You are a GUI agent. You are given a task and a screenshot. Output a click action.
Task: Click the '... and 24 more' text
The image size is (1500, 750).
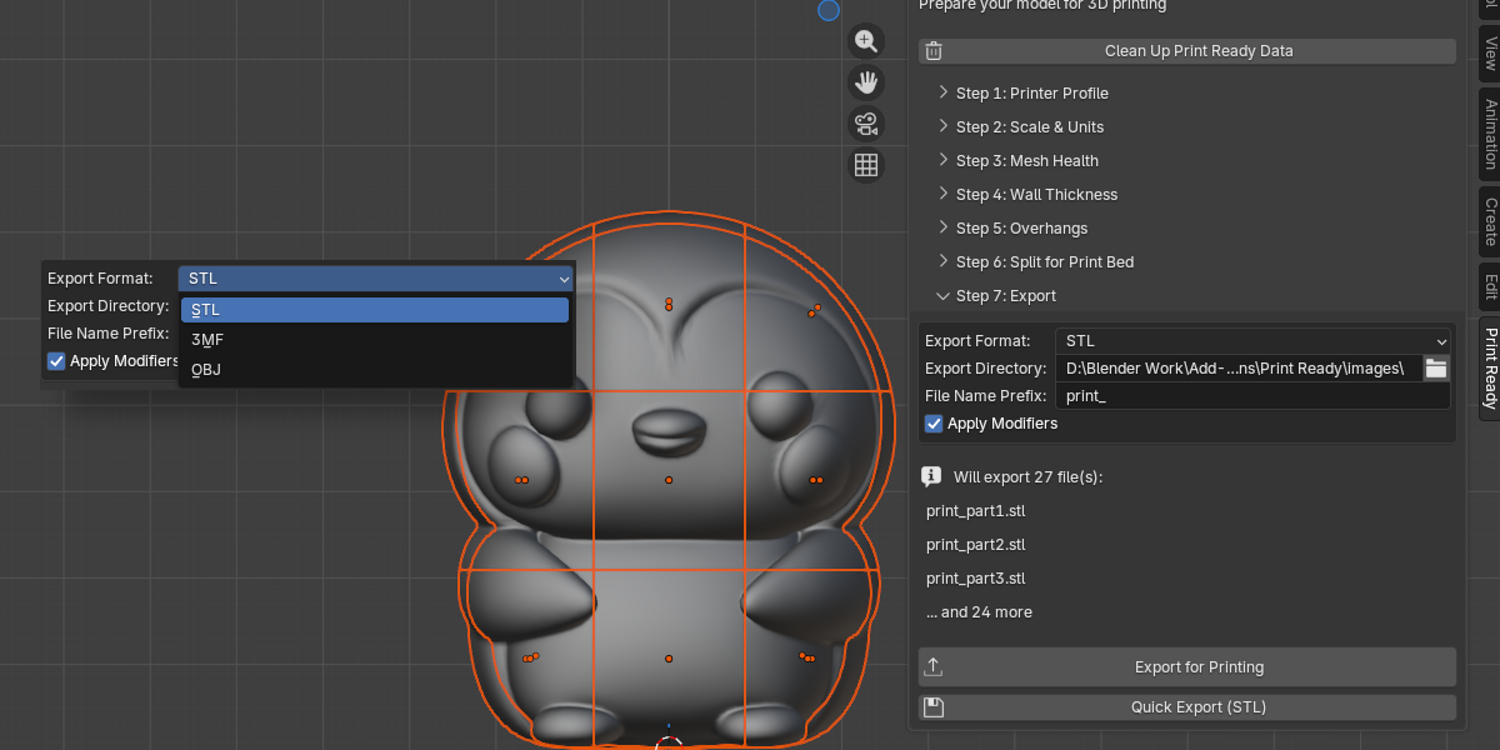pos(979,612)
